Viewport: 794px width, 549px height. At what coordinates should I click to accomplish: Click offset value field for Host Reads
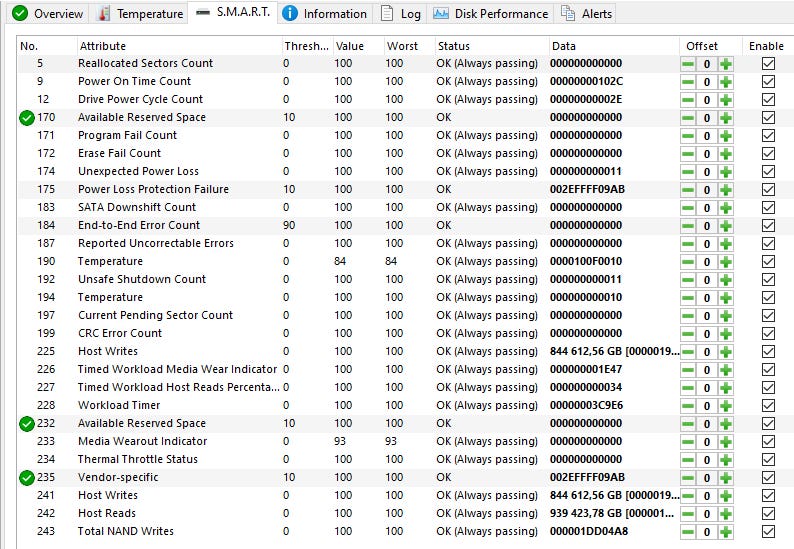click(707, 514)
